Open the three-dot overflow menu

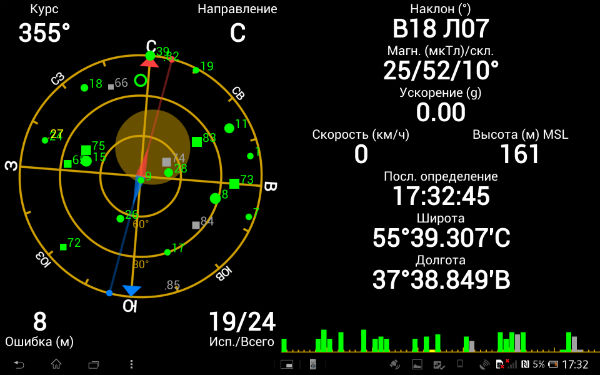pyautogui.click(x=131, y=364)
